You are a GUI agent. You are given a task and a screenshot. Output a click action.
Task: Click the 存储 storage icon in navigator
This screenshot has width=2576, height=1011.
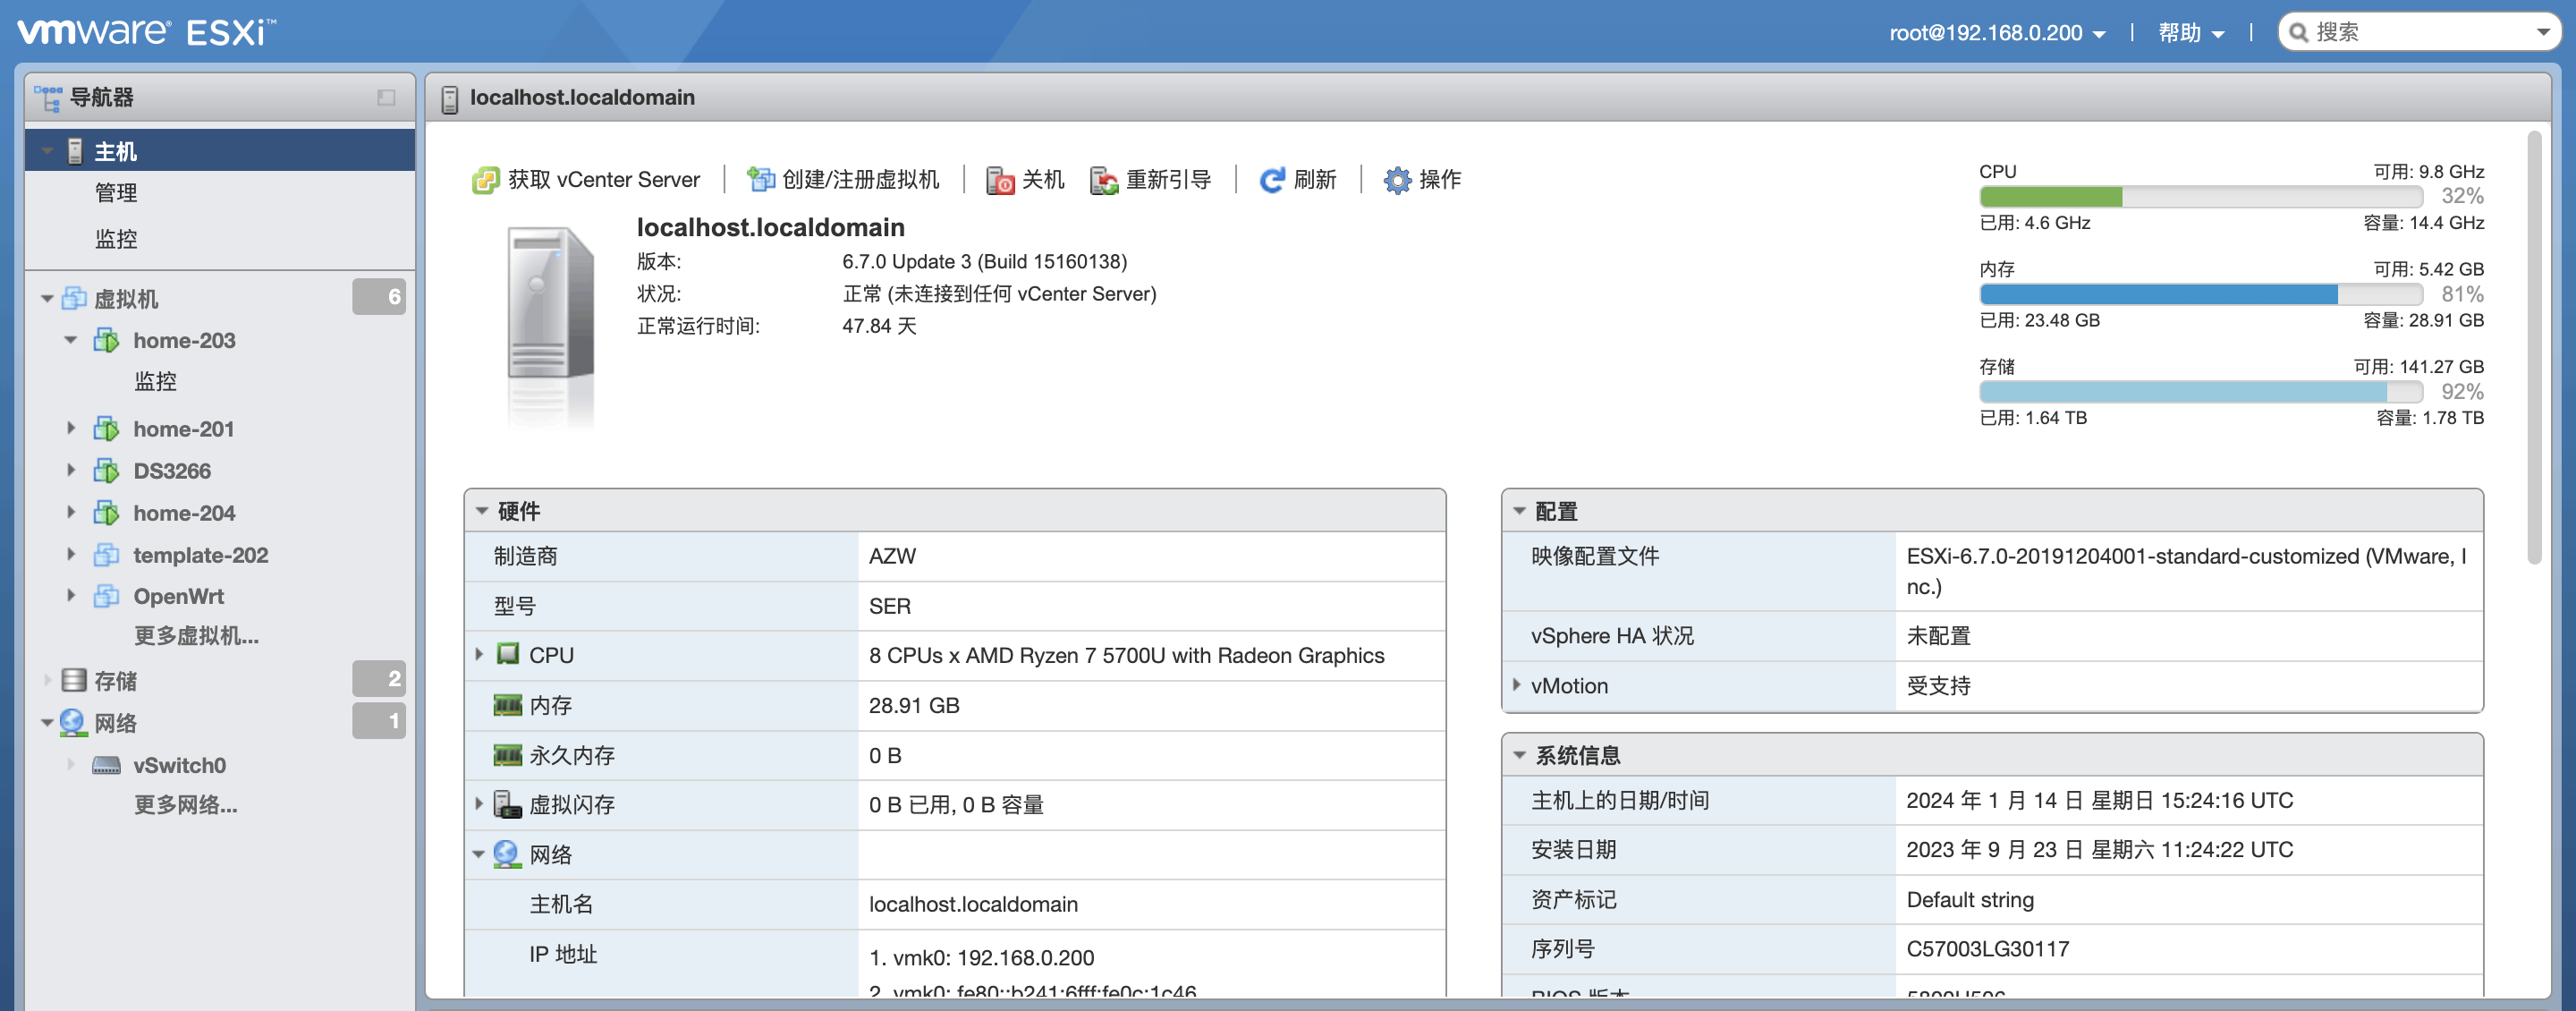click(x=74, y=681)
